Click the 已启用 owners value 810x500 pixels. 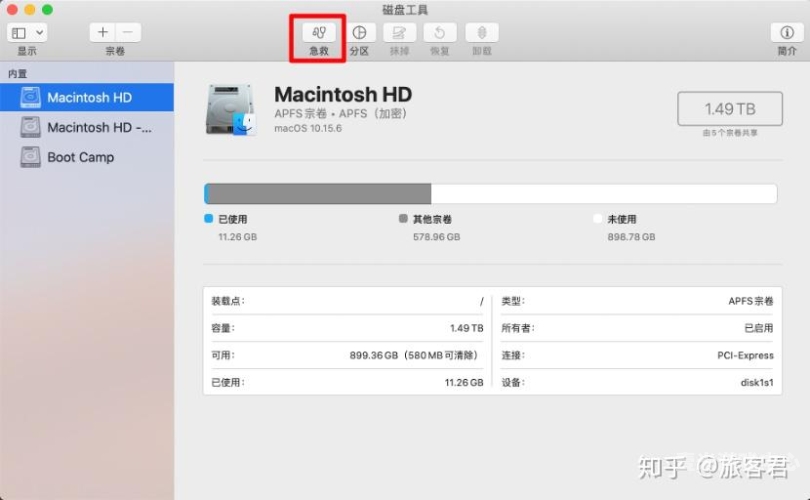[x=759, y=328]
